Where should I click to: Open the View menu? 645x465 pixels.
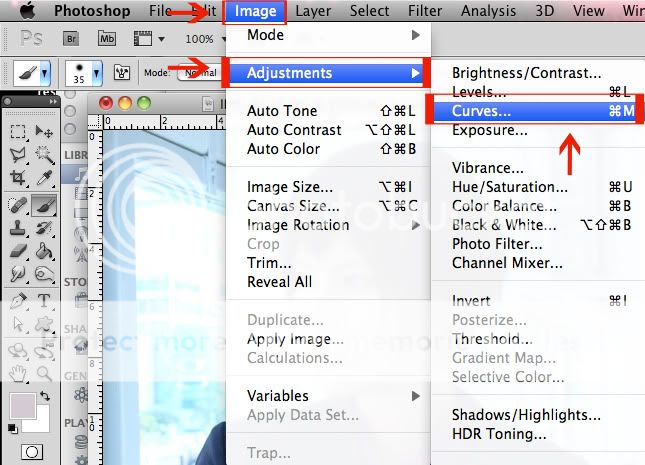pyautogui.click(x=589, y=11)
